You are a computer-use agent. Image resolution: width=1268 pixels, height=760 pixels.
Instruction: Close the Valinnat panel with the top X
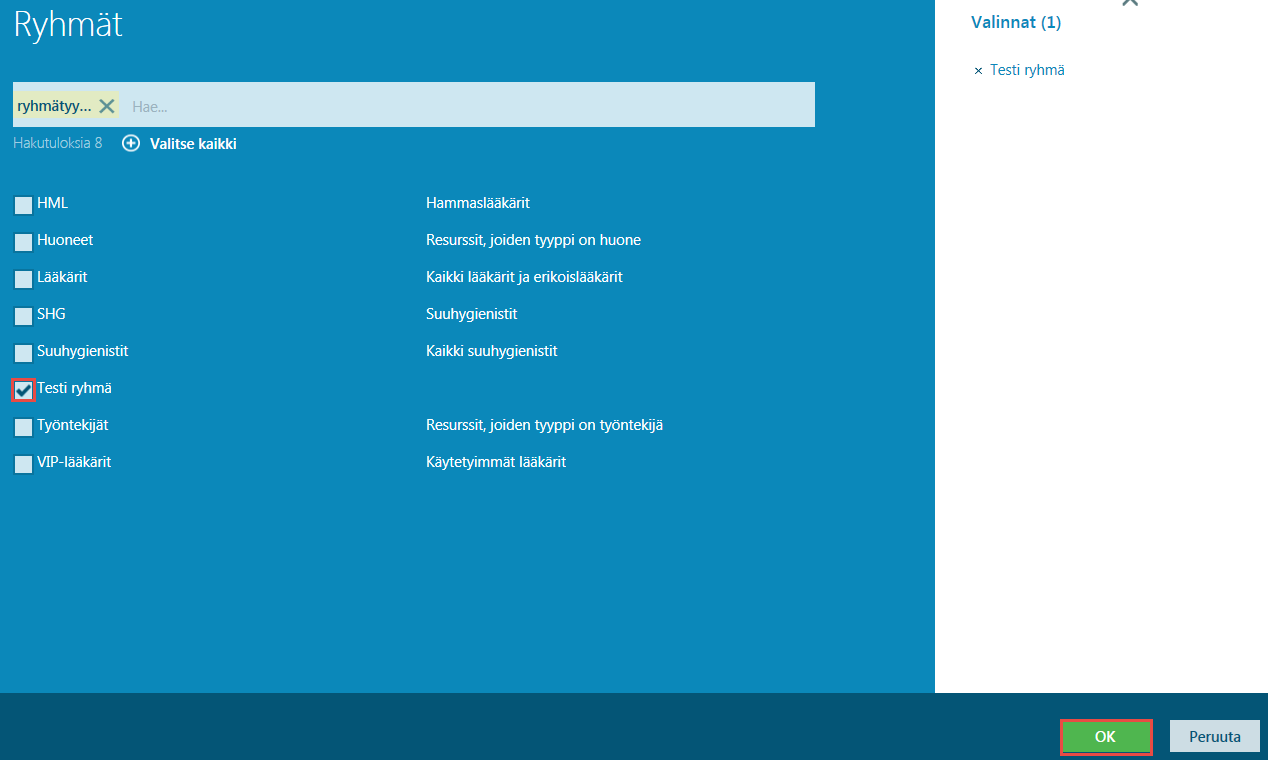1130,3
